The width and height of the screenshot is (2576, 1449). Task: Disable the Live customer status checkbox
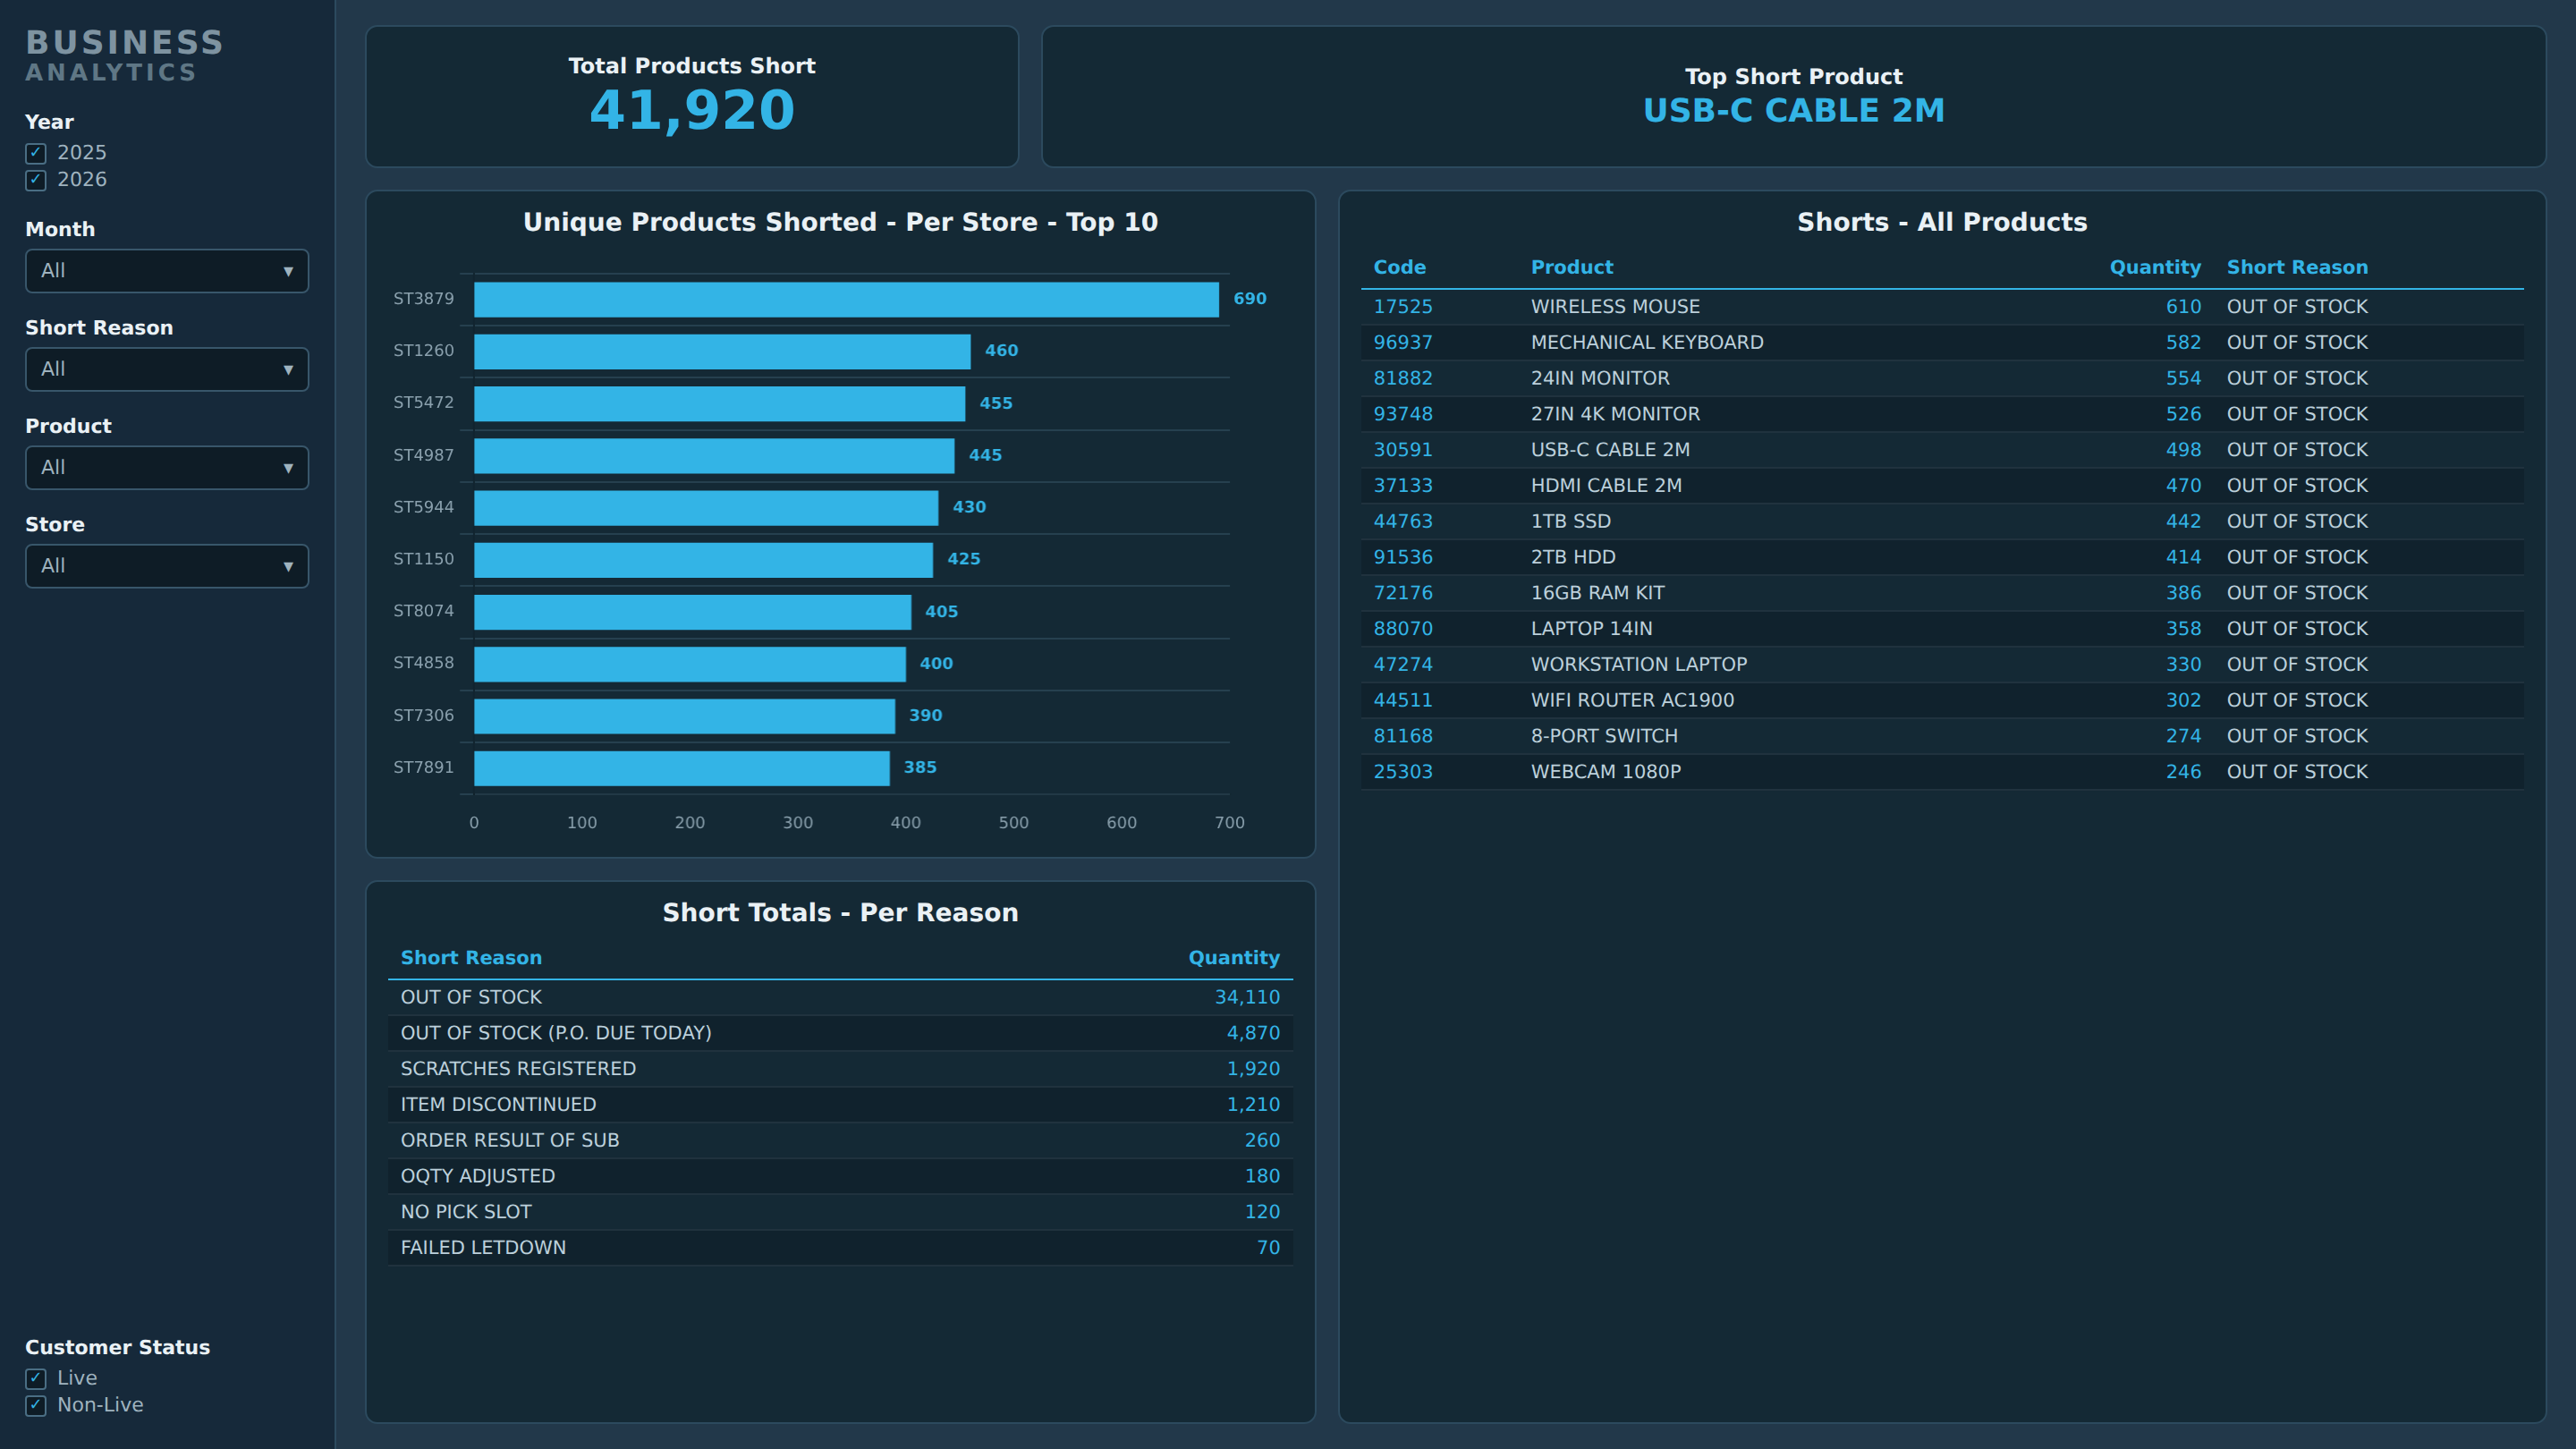36,1378
